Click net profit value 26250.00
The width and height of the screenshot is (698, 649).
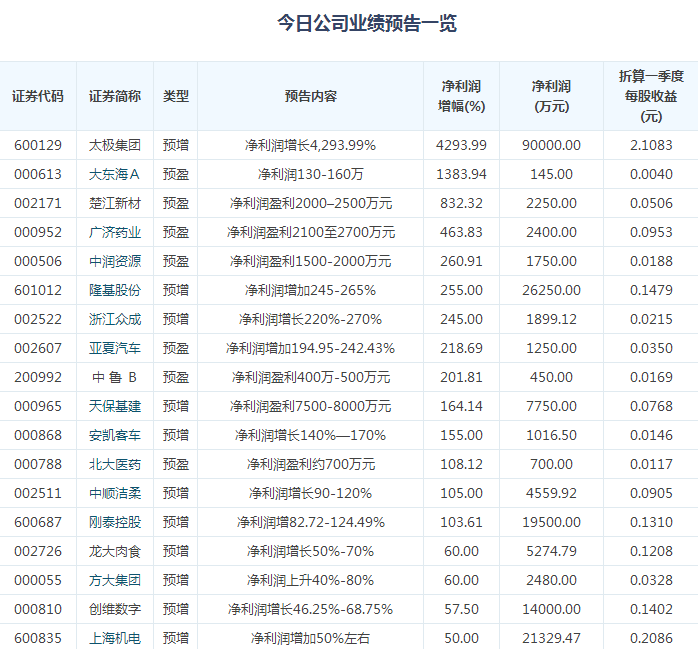(x=551, y=290)
